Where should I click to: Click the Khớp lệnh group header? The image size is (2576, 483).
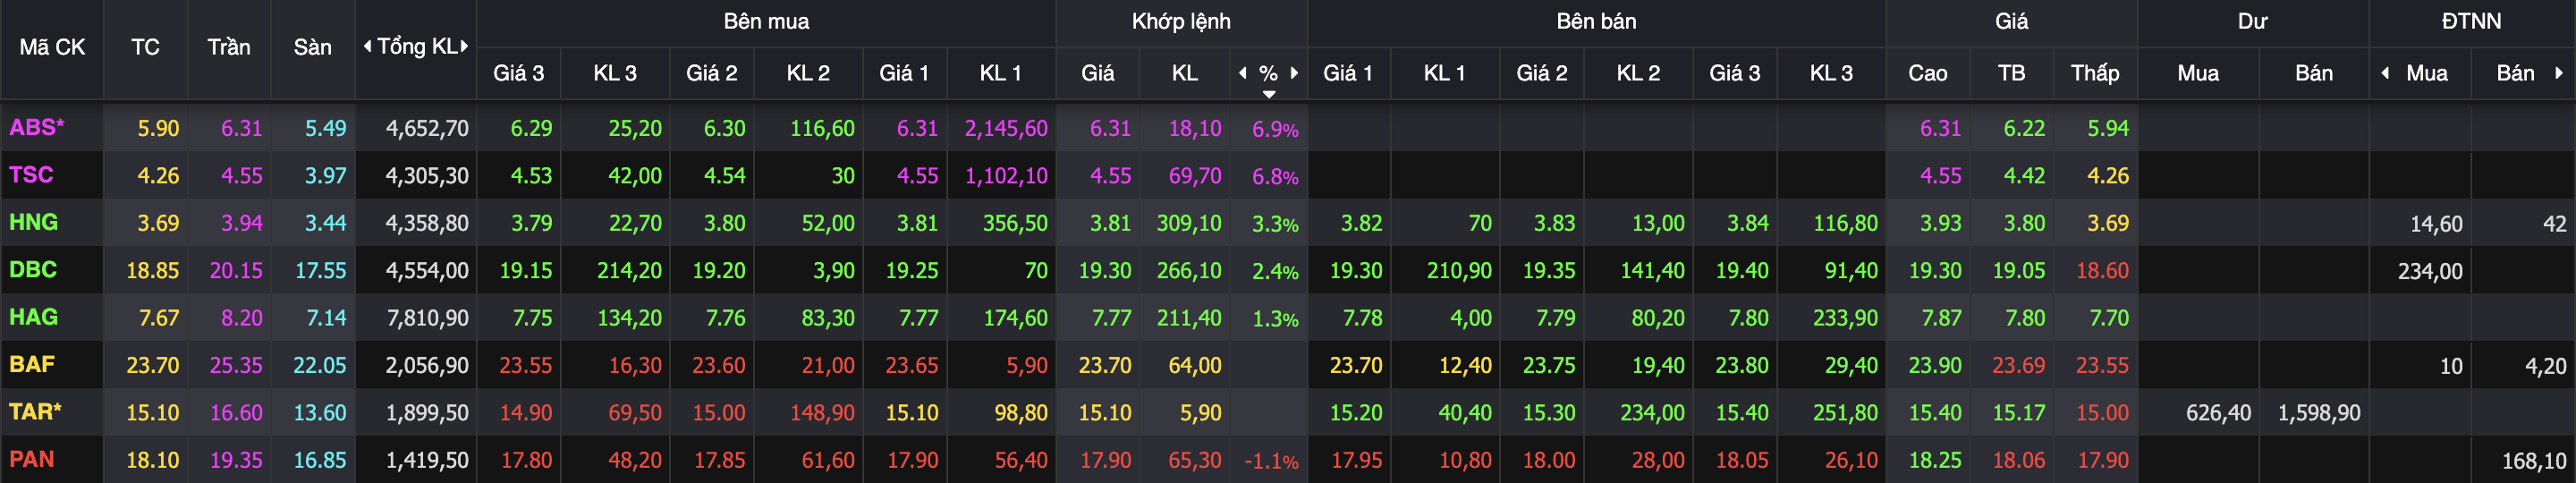[x=1181, y=21]
